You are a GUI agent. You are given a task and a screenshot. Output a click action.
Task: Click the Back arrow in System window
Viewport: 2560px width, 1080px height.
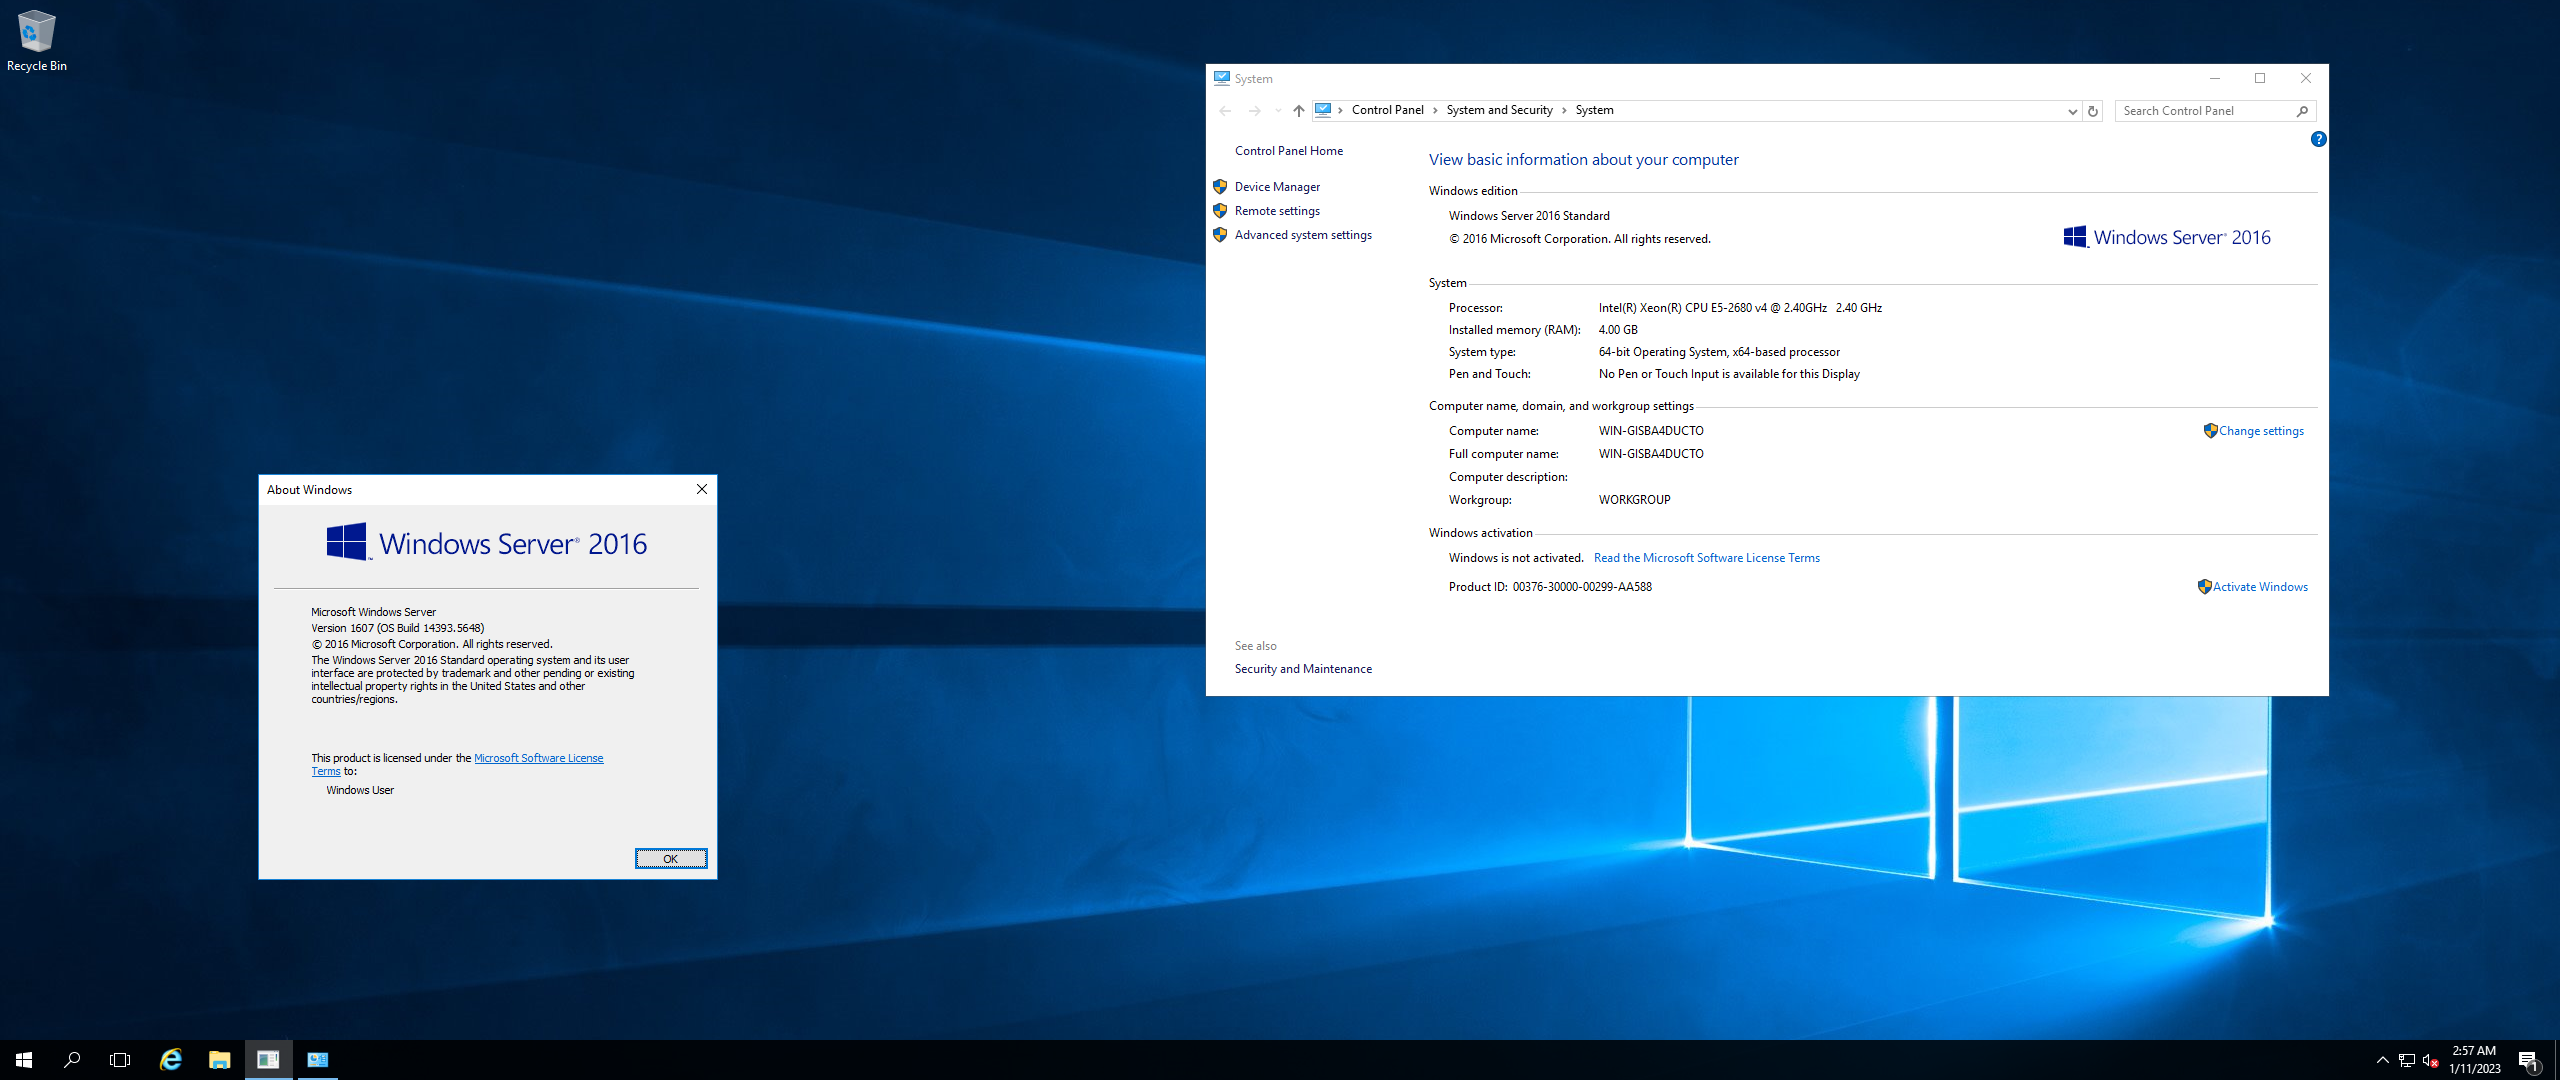[1225, 111]
